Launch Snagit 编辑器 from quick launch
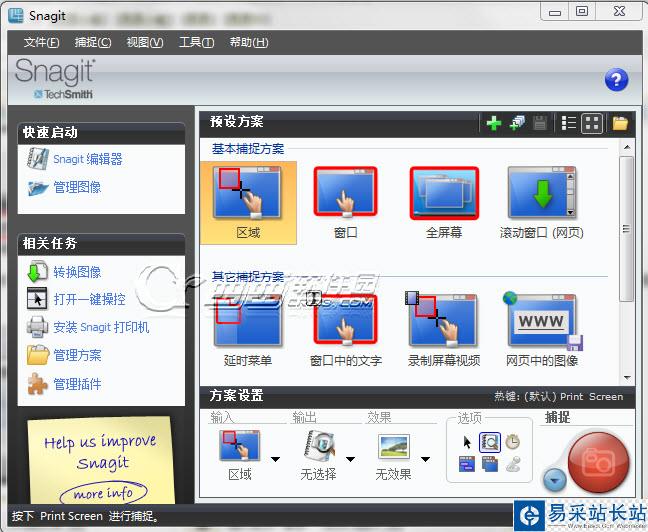Viewport: 648px width, 532px height. click(x=88, y=159)
